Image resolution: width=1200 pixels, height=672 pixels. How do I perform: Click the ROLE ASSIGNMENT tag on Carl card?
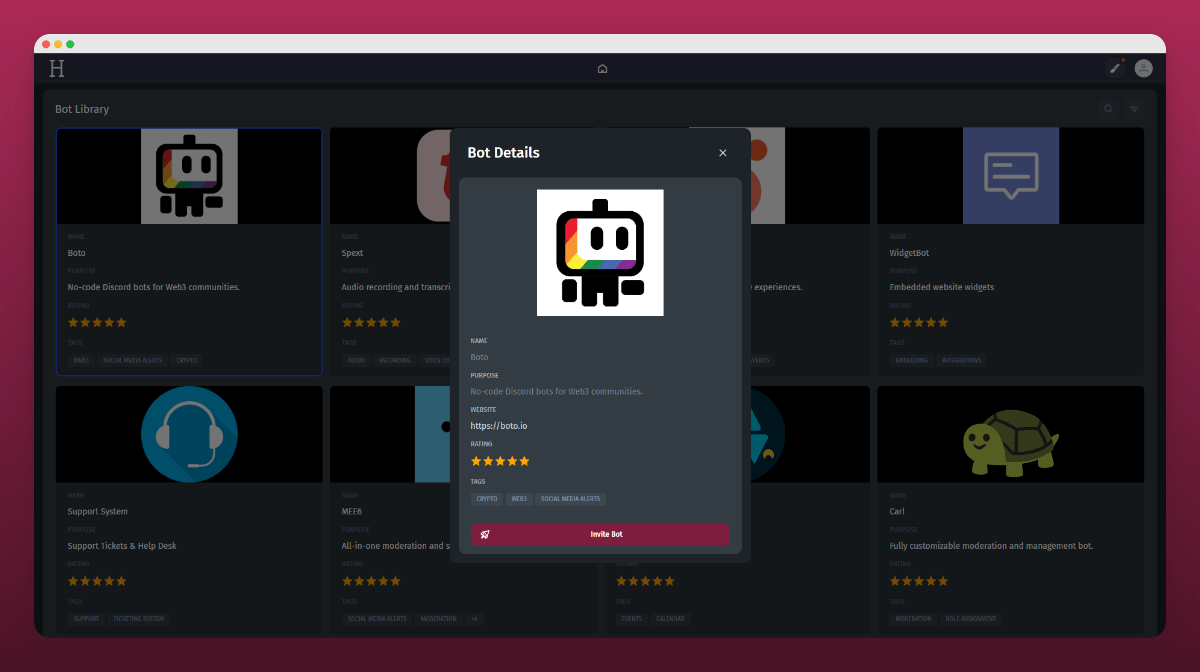[970, 619]
